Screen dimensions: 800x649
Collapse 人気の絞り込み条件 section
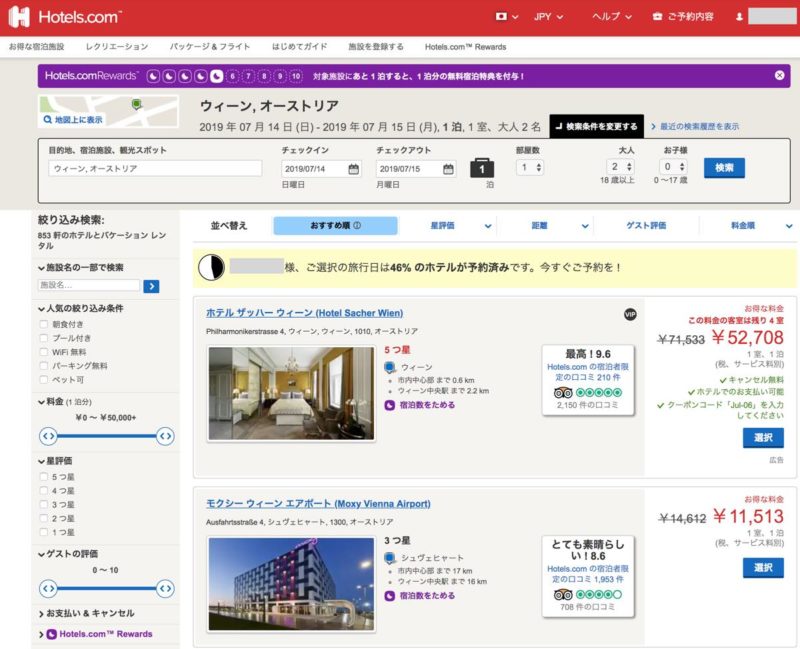pyautogui.click(x=81, y=308)
